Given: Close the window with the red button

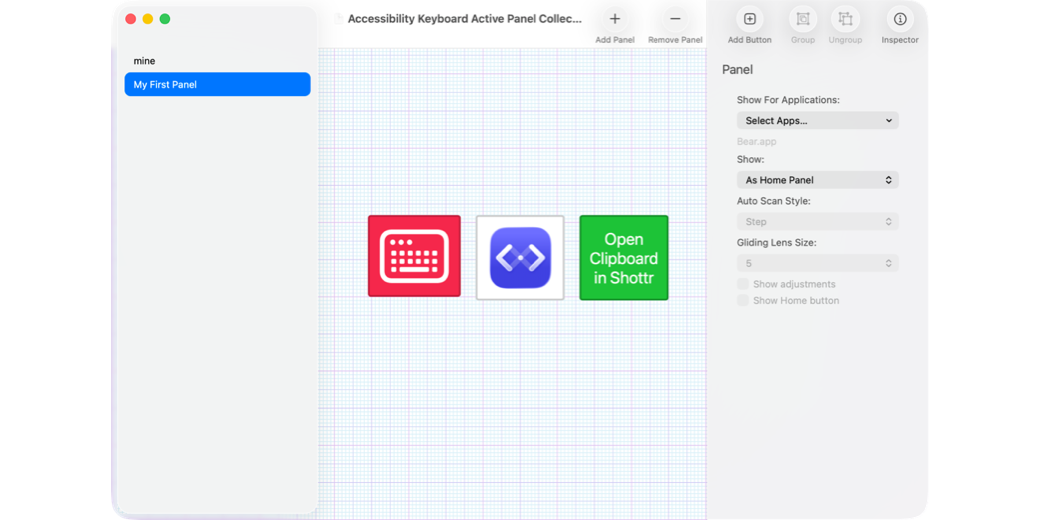Looking at the screenshot, I should [131, 19].
